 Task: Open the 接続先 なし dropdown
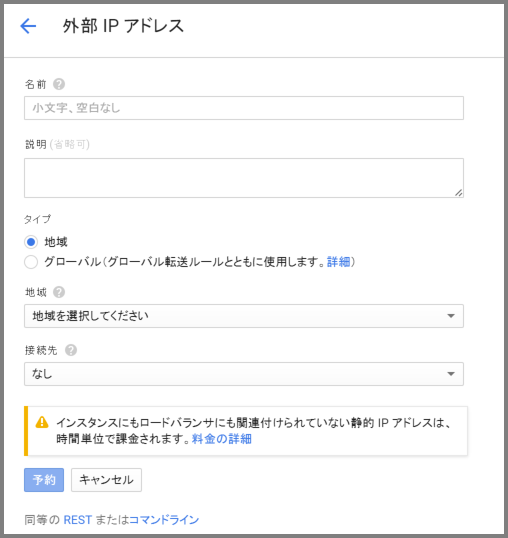(x=244, y=374)
